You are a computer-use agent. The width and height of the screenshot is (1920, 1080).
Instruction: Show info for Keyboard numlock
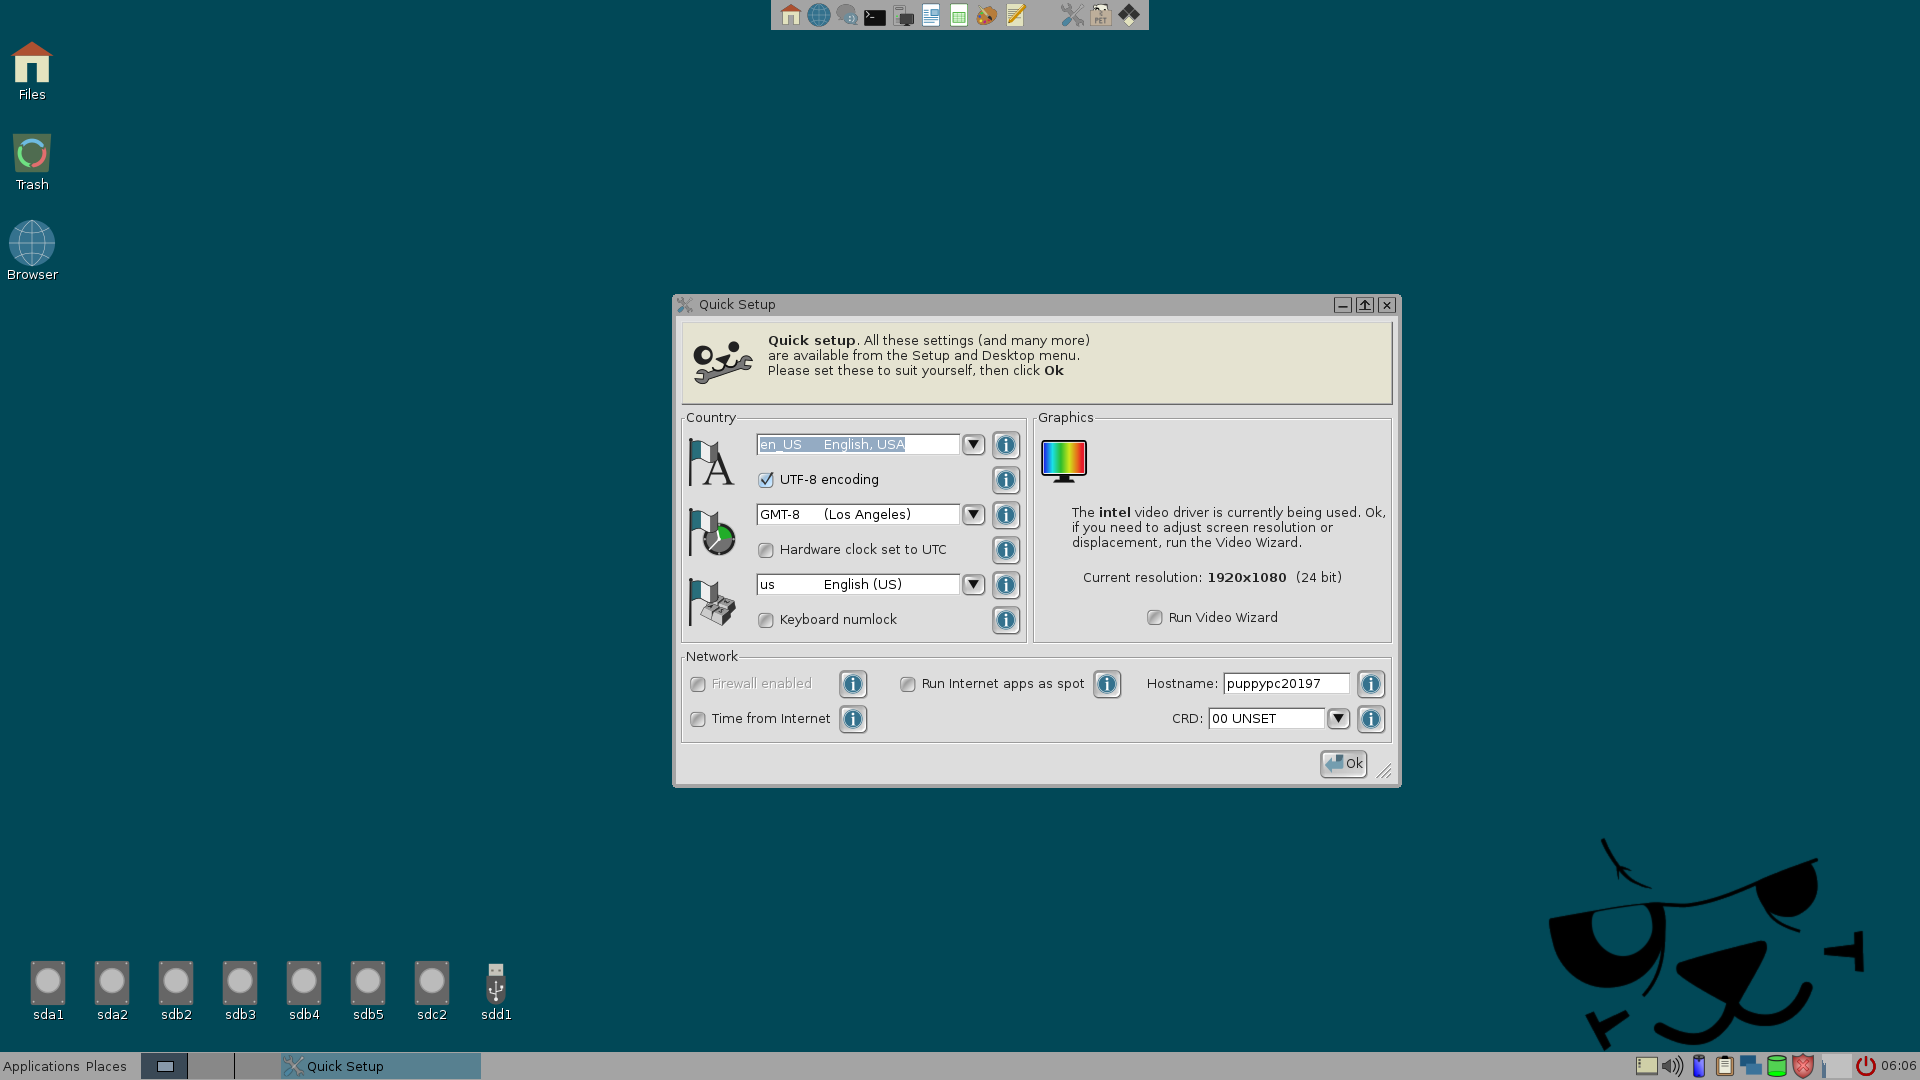[x=1006, y=620]
